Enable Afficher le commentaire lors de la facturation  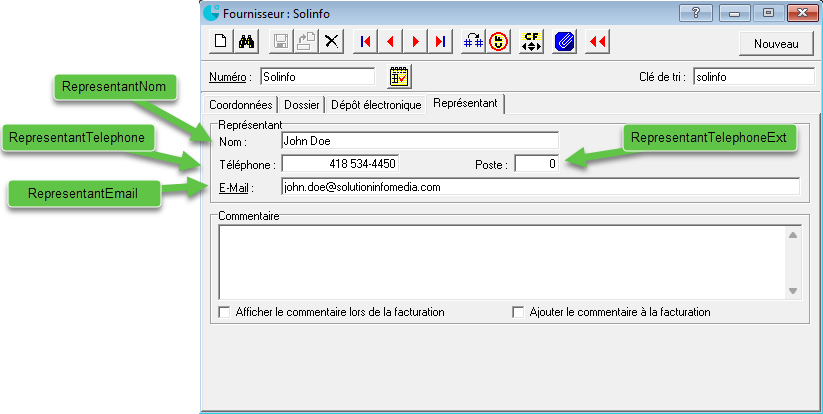tap(224, 312)
